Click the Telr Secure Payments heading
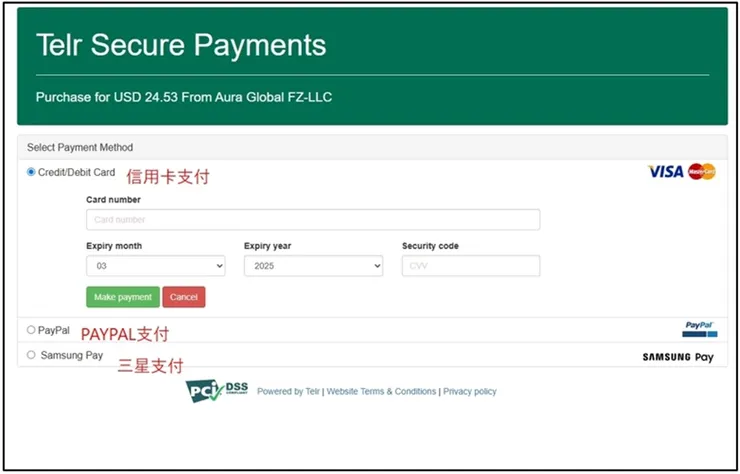Viewport: 740px width, 474px height. coord(181,45)
